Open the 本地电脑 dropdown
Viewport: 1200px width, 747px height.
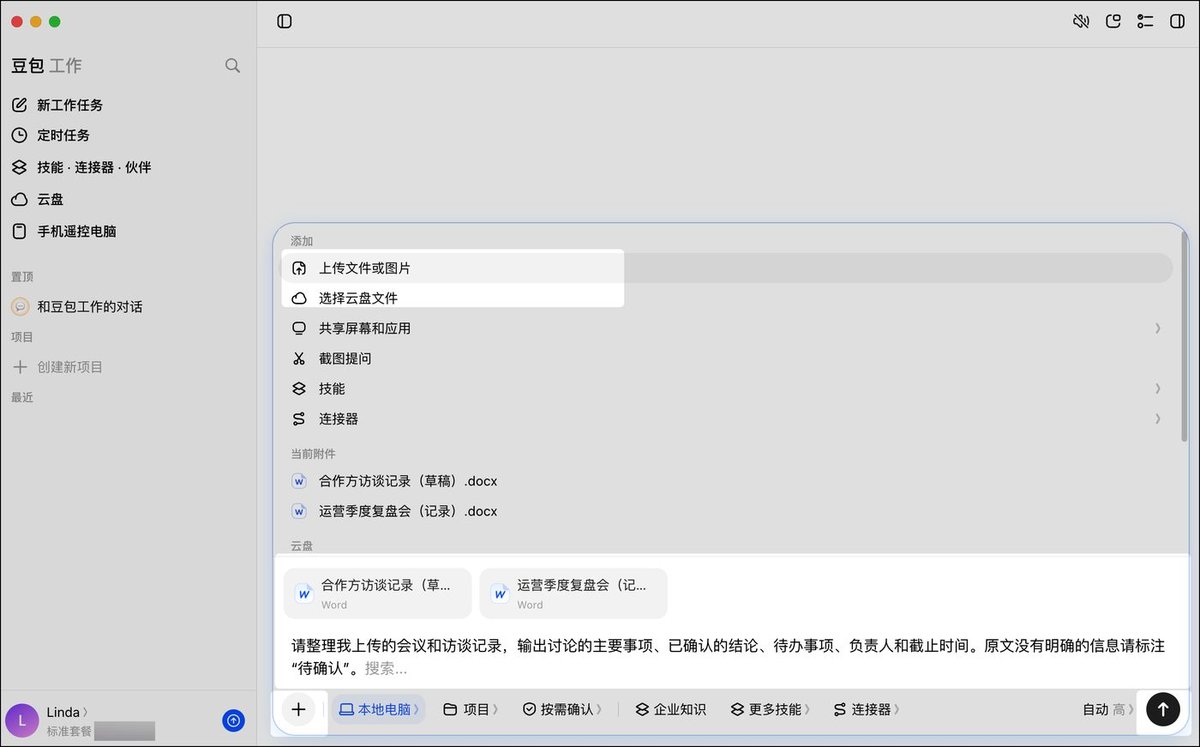[x=379, y=709]
